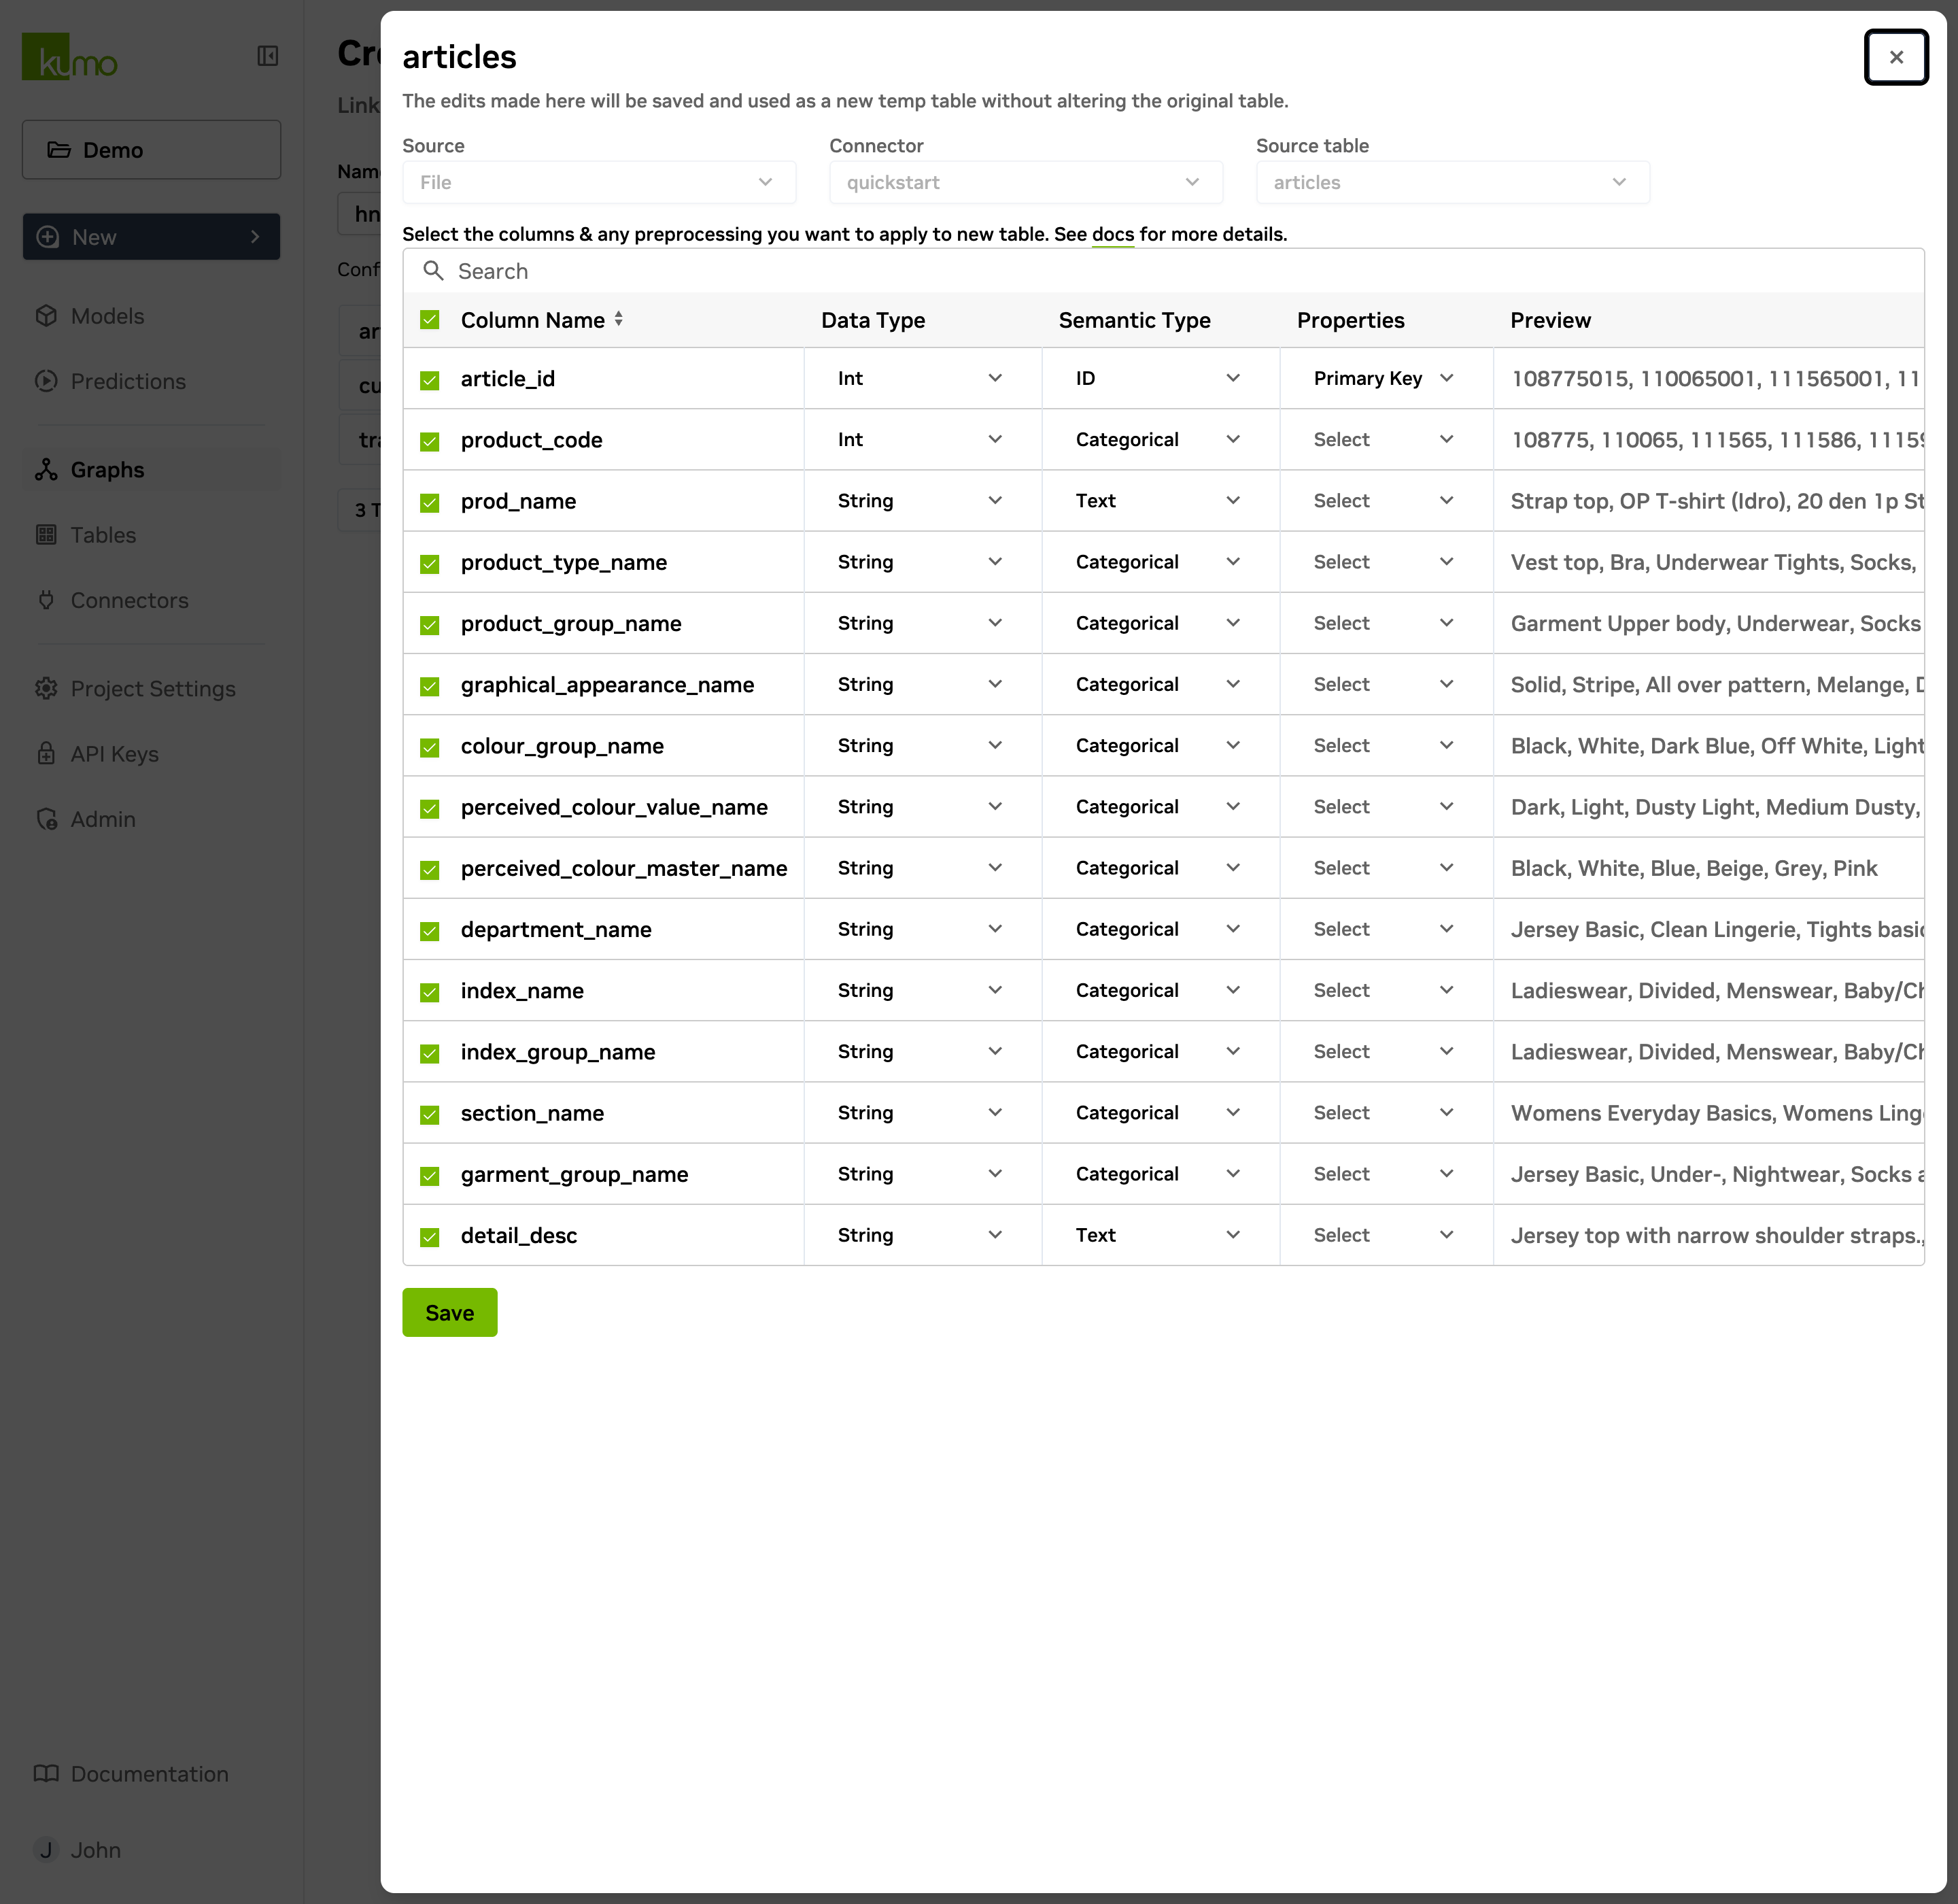This screenshot has width=1958, height=1904.
Task: Click the New plus circle icon
Action: (x=48, y=237)
